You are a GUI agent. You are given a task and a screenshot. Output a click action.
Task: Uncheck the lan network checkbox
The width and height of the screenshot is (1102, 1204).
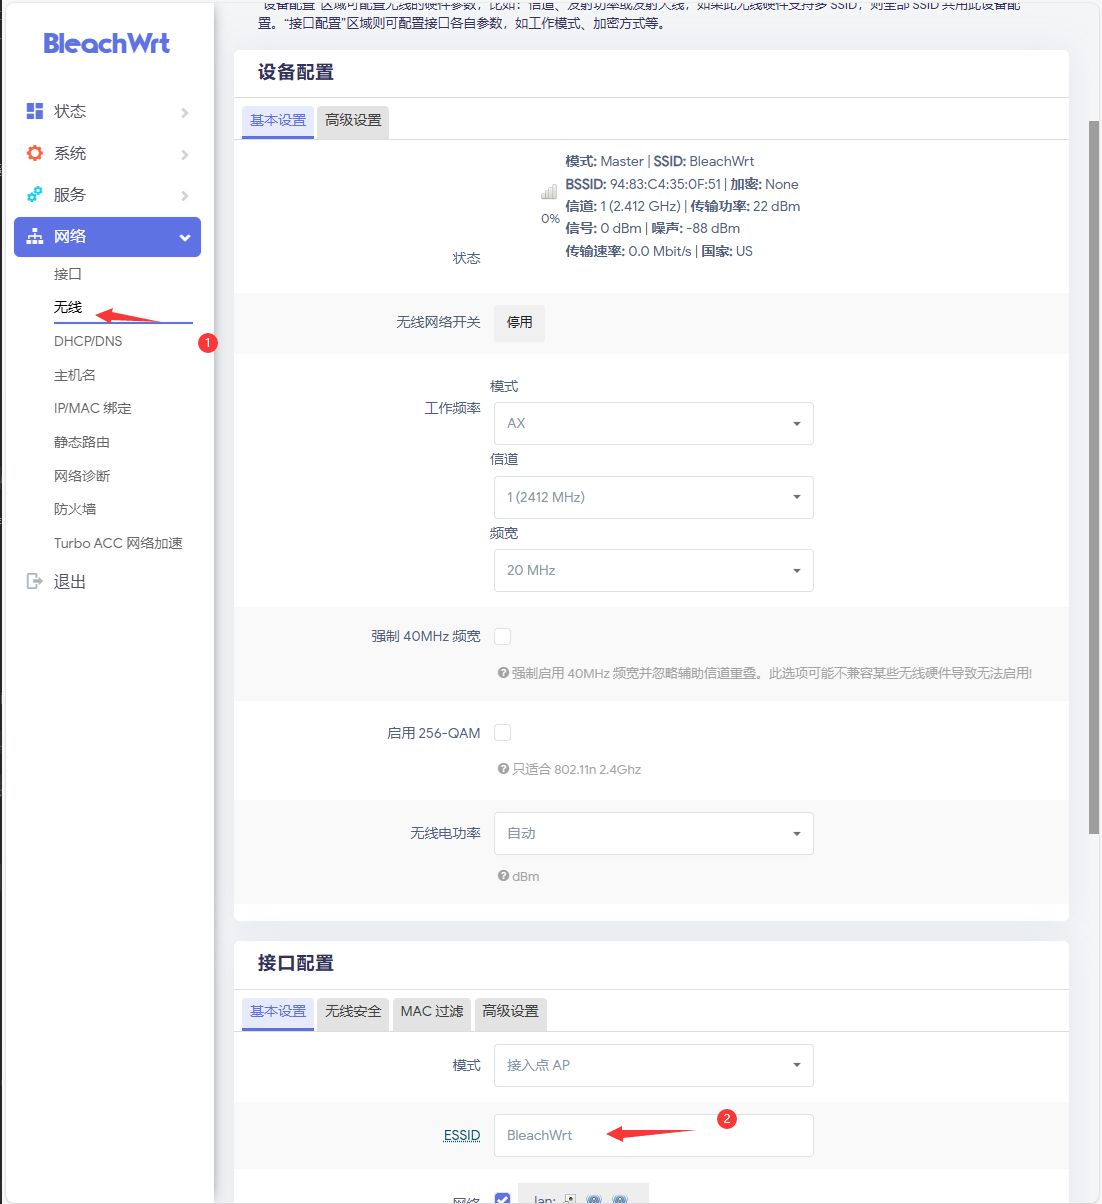[x=502, y=1198]
